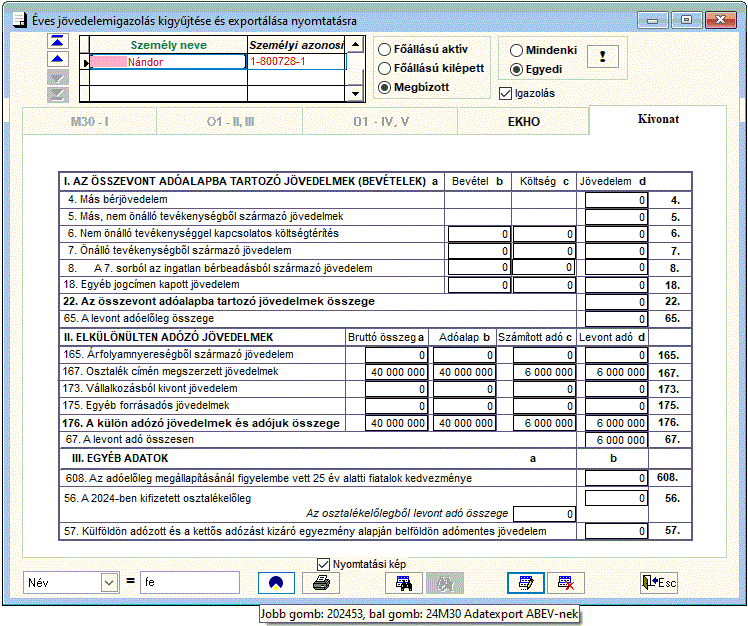748x626 pixels.
Task: Click row 4 Más bérjövedelem Jövedelem field
Action: tap(616, 200)
